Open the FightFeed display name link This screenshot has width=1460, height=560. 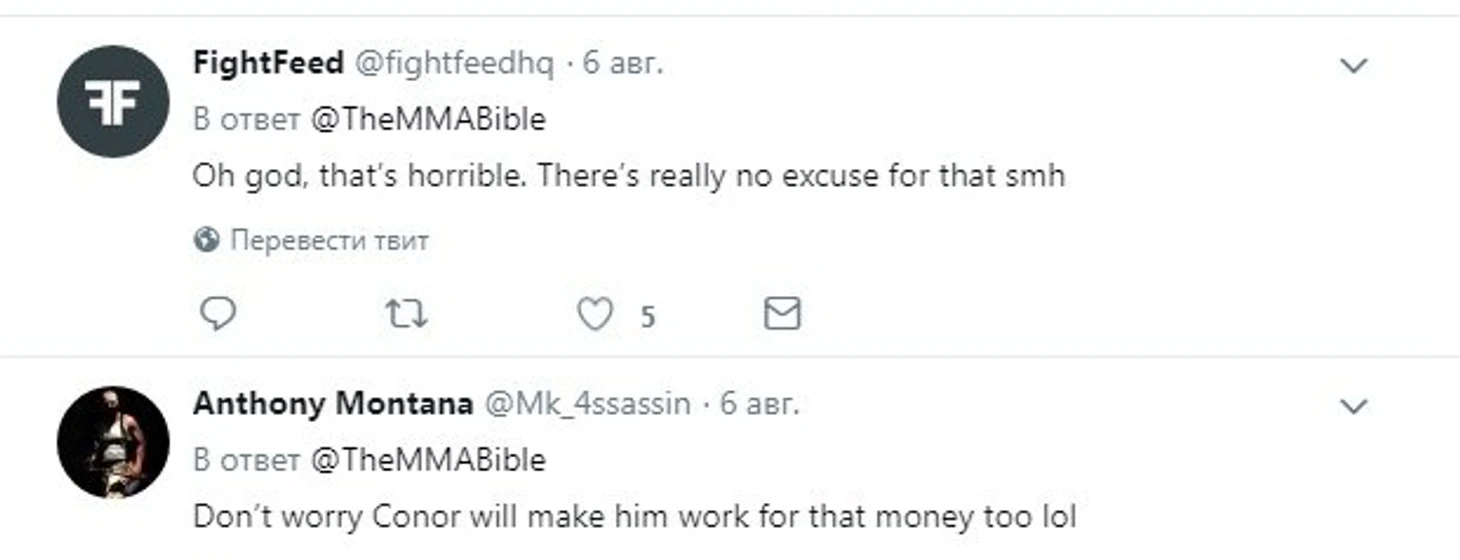pyautogui.click(x=267, y=64)
